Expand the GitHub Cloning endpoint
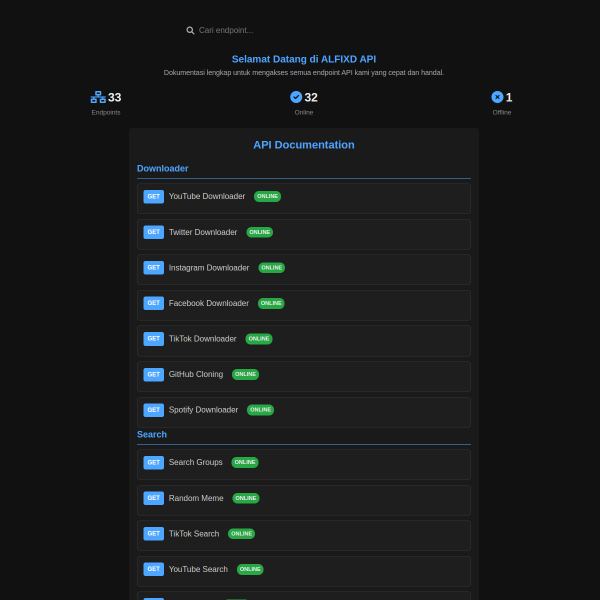The width and height of the screenshot is (600, 600). click(x=304, y=377)
